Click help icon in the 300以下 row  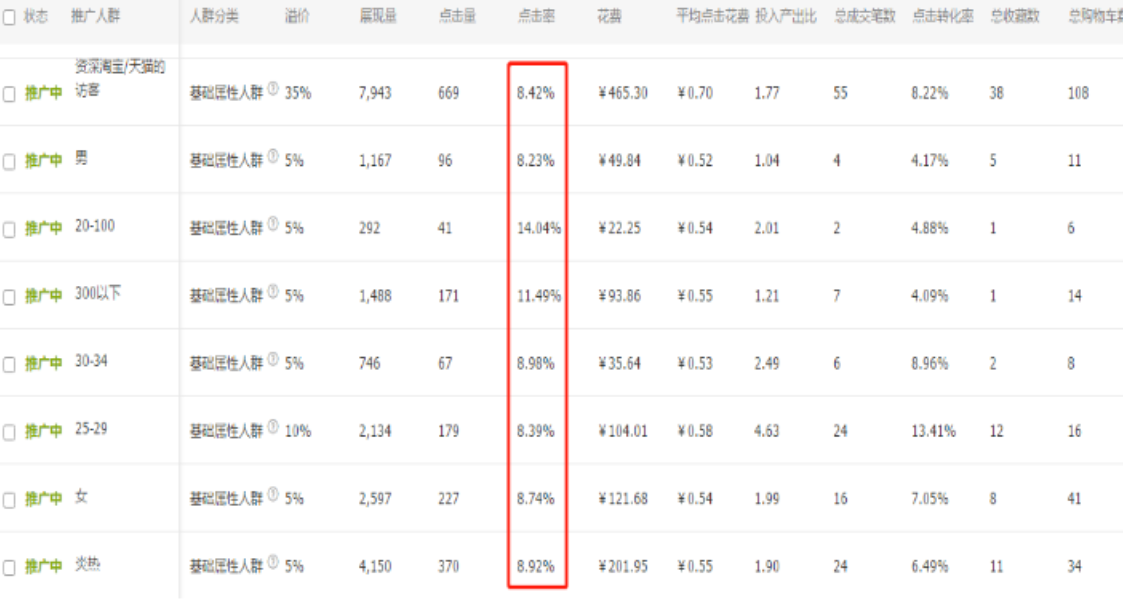(x=273, y=292)
